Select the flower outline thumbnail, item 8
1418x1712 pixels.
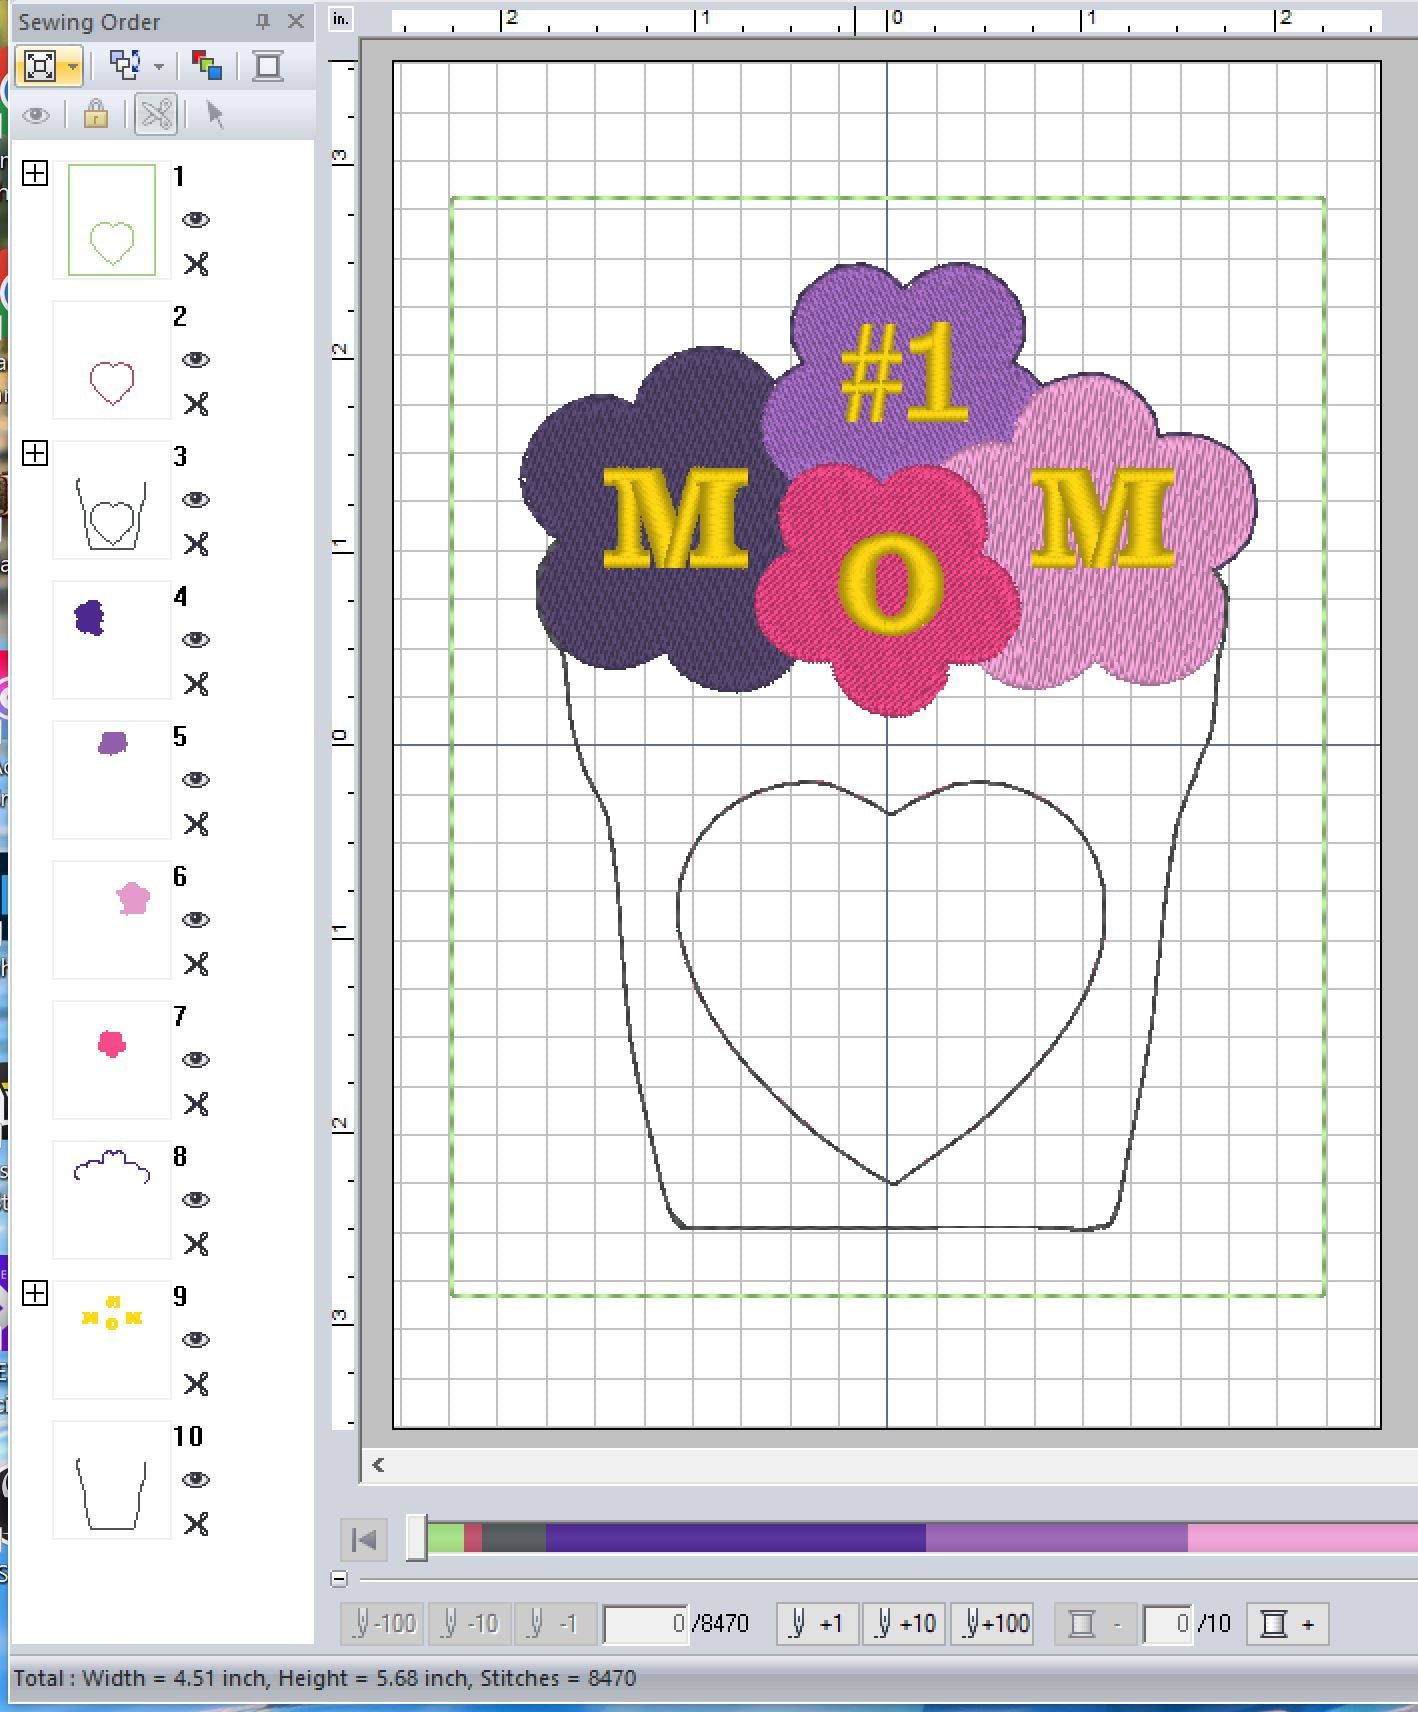point(112,1200)
